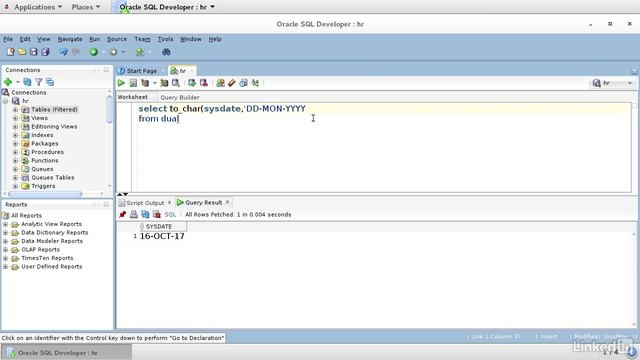Close the Script Output tab

(x=169, y=202)
